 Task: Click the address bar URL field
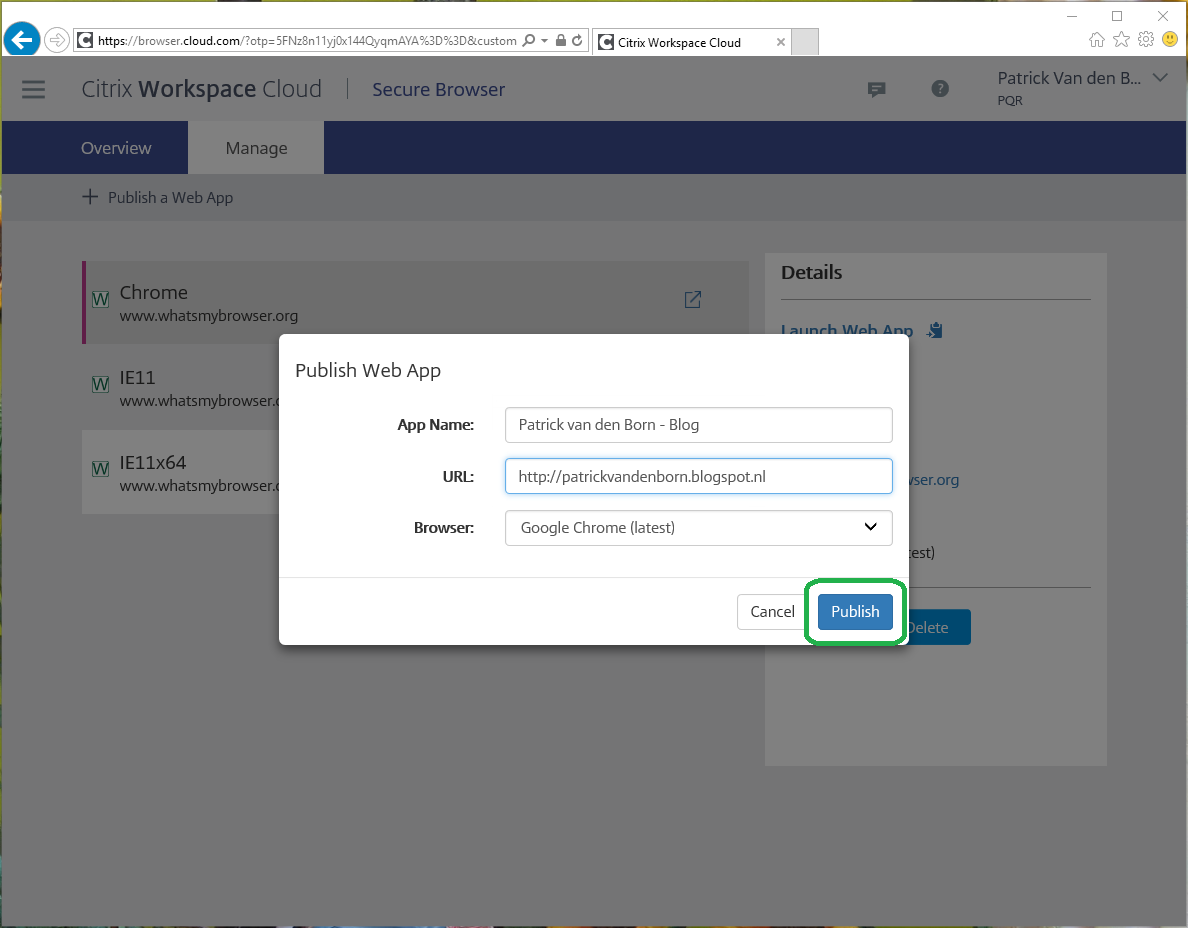click(307, 41)
